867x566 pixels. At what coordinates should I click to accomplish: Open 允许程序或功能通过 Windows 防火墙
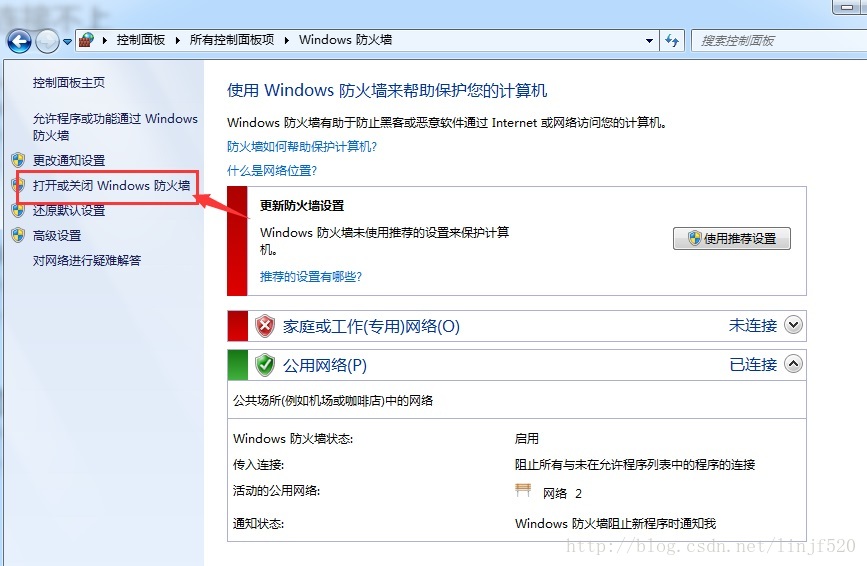[x=115, y=127]
